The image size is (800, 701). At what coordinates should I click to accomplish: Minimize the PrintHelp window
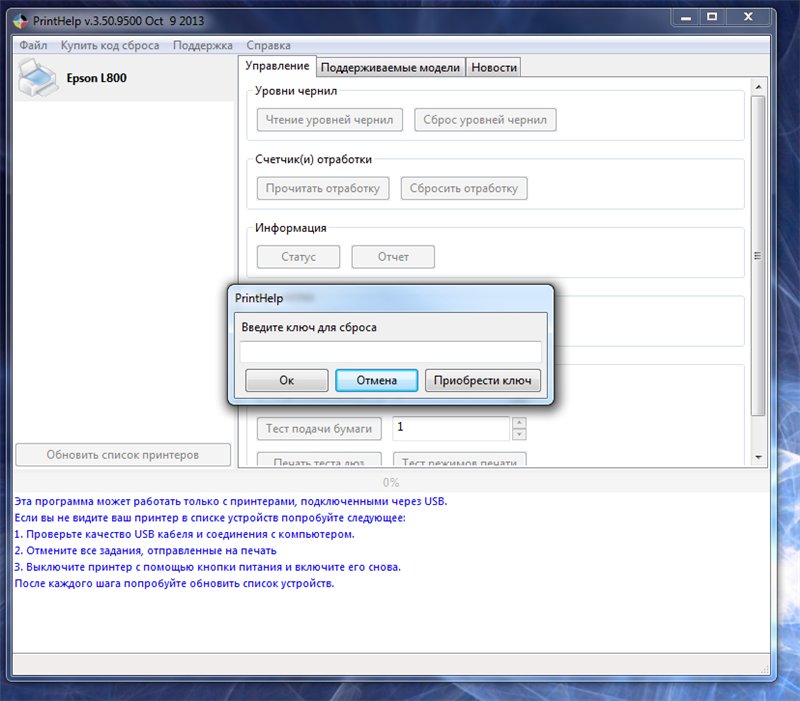pyautogui.click(x=686, y=18)
